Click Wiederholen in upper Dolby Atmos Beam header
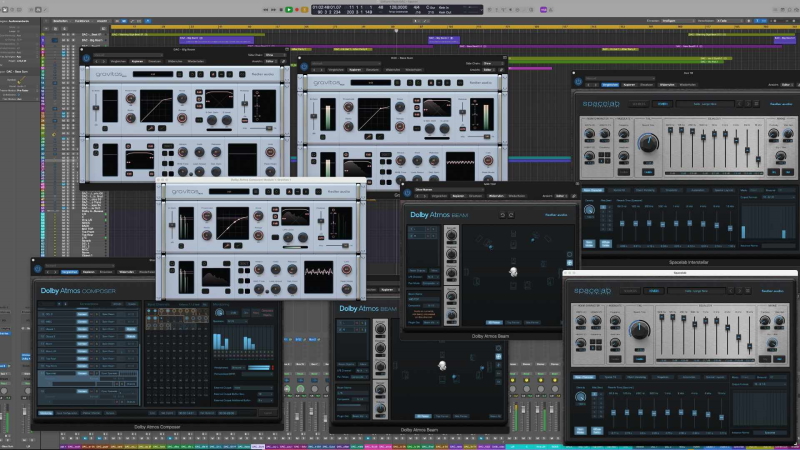Image resolution: width=800 pixels, height=450 pixels. [x=516, y=196]
